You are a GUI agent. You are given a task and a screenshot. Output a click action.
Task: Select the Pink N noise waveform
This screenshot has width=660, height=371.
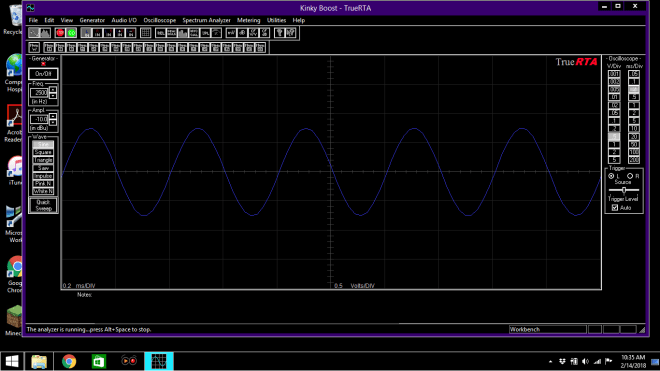click(43, 184)
